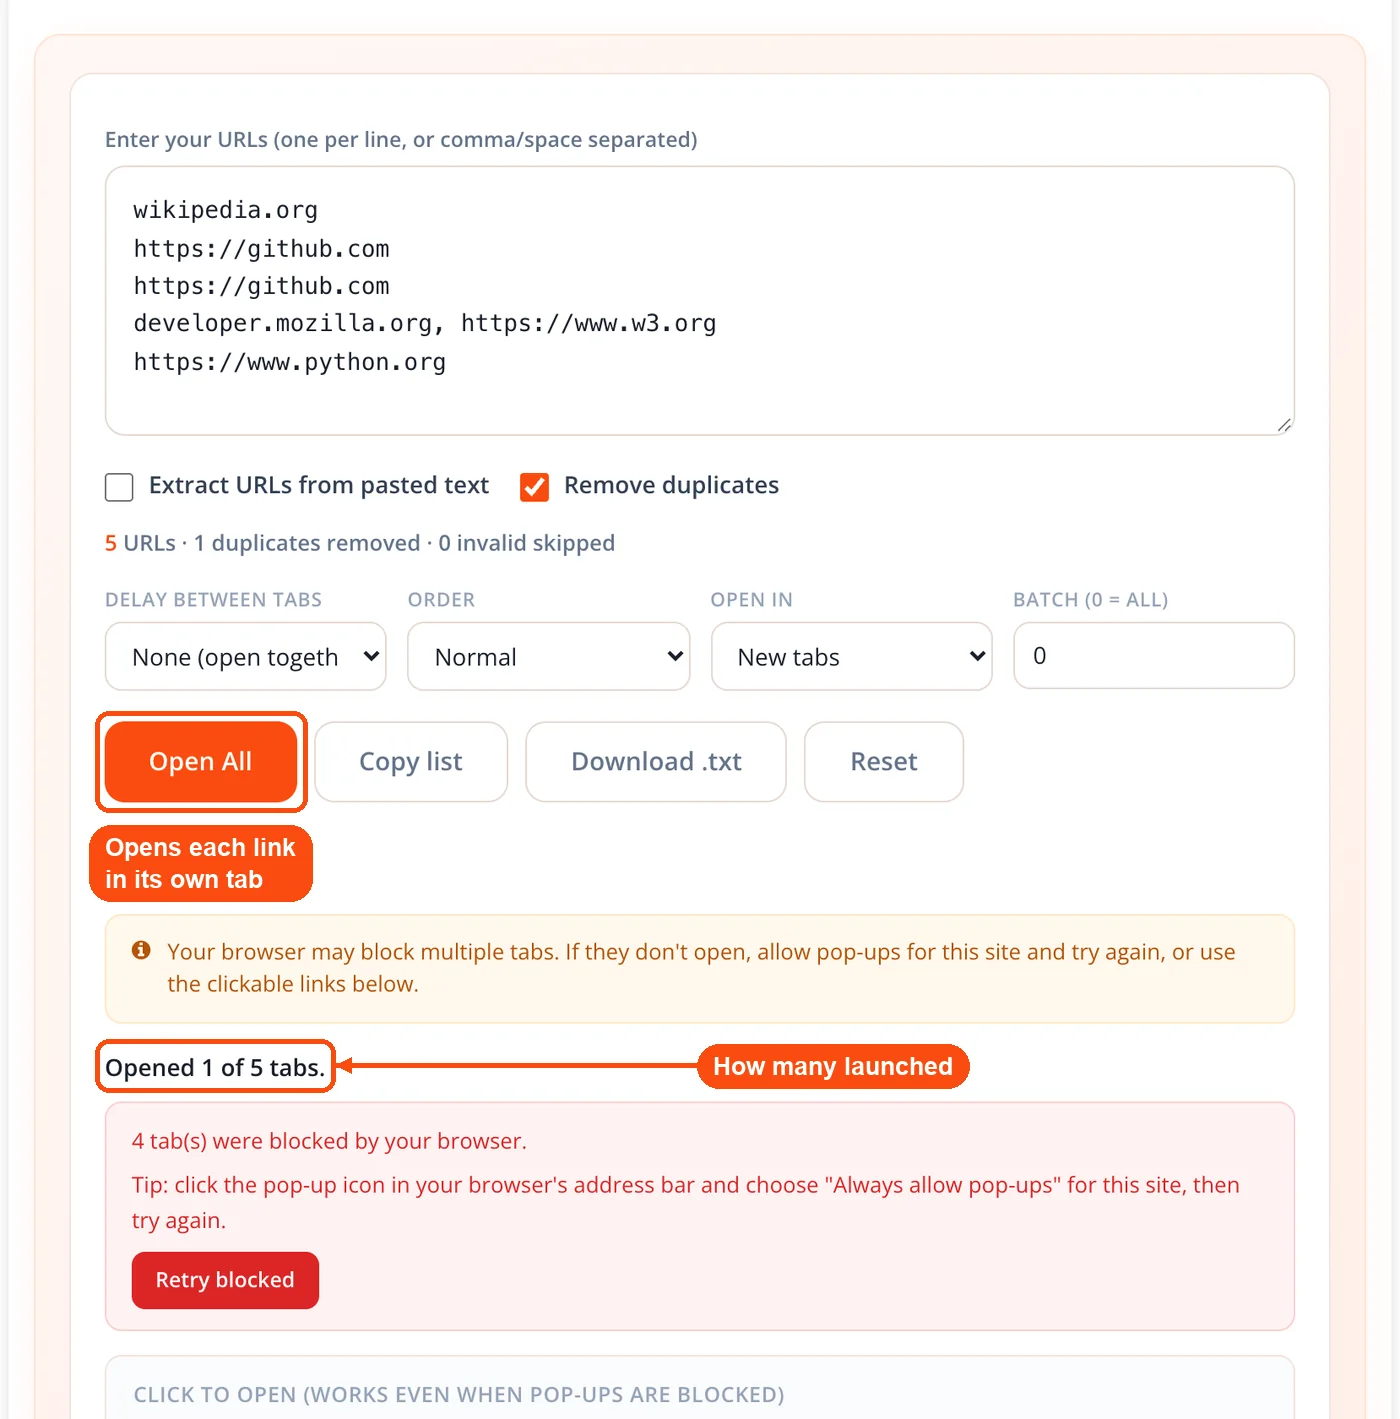The image size is (1400, 1419).
Task: Click the Click To Open section header
Action: pyautogui.click(x=459, y=1395)
